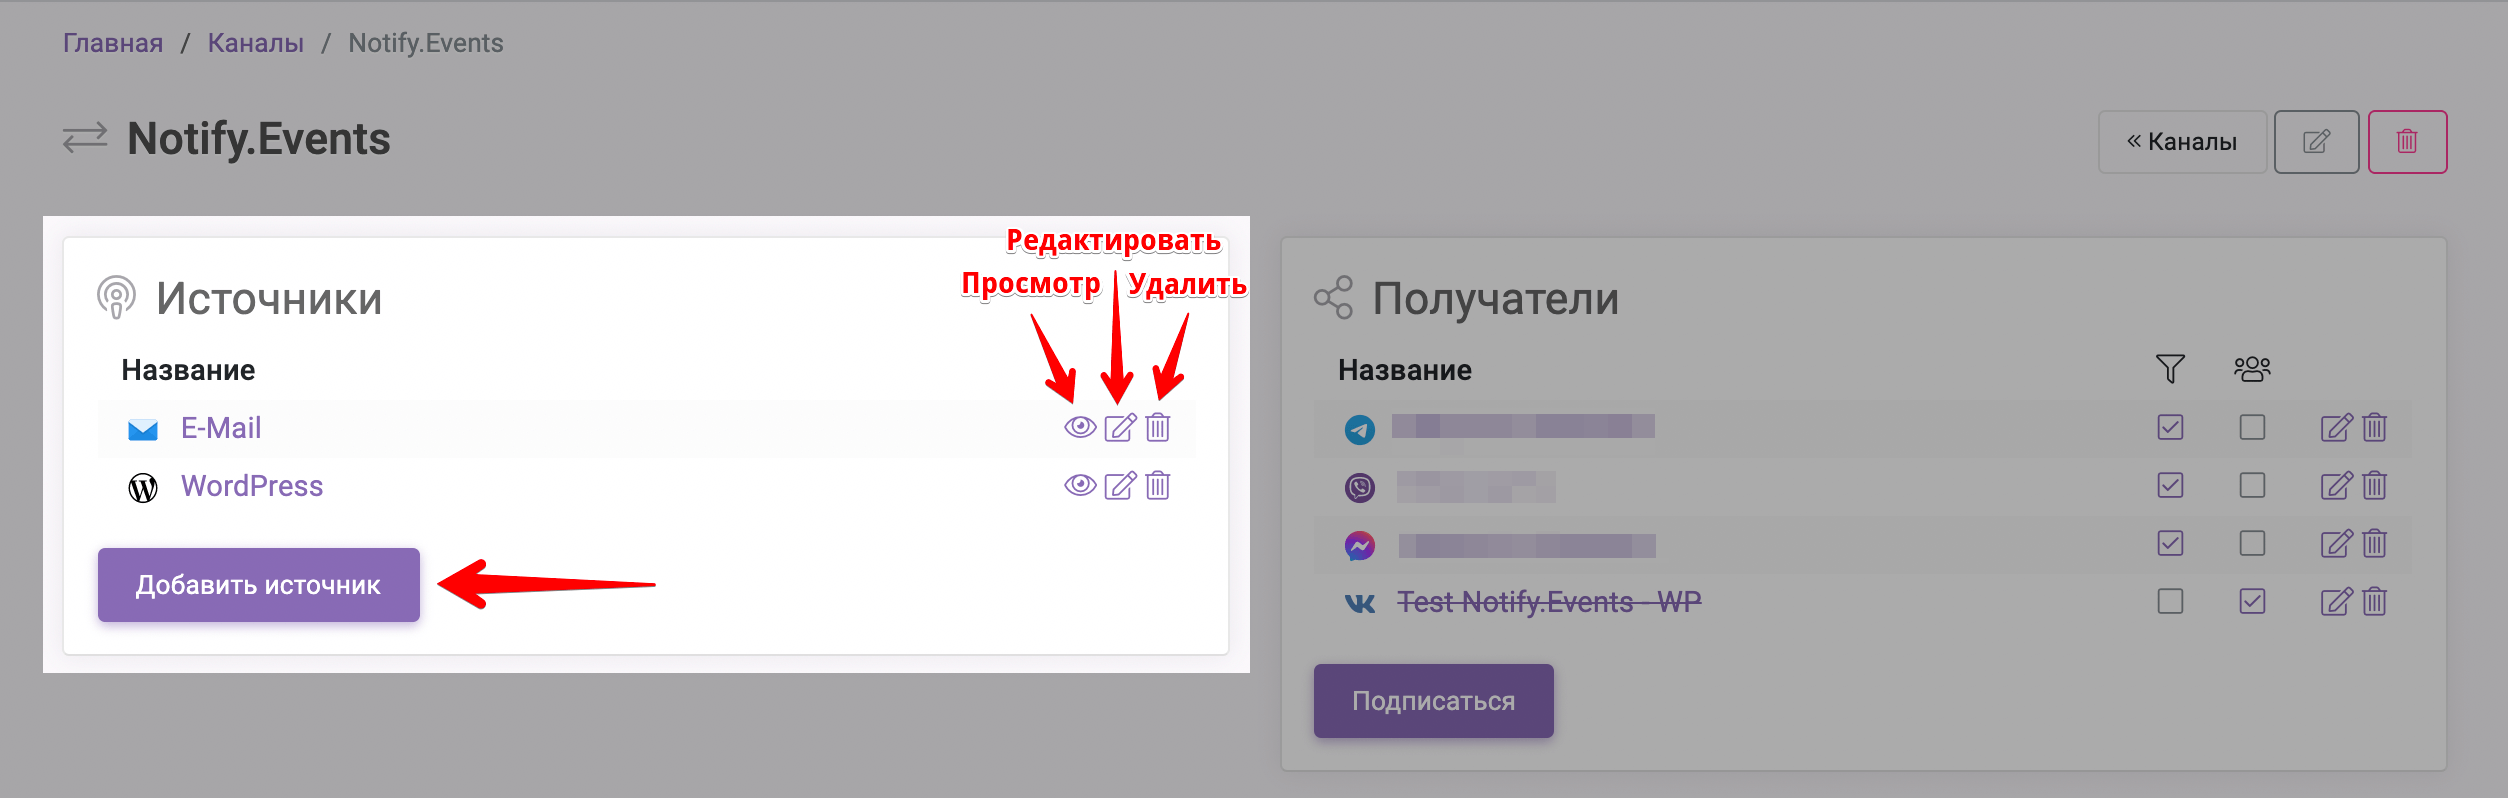Open Test Notify.Events - WP recipient
Image resolution: width=2508 pixels, height=798 pixels.
[x=1549, y=602]
